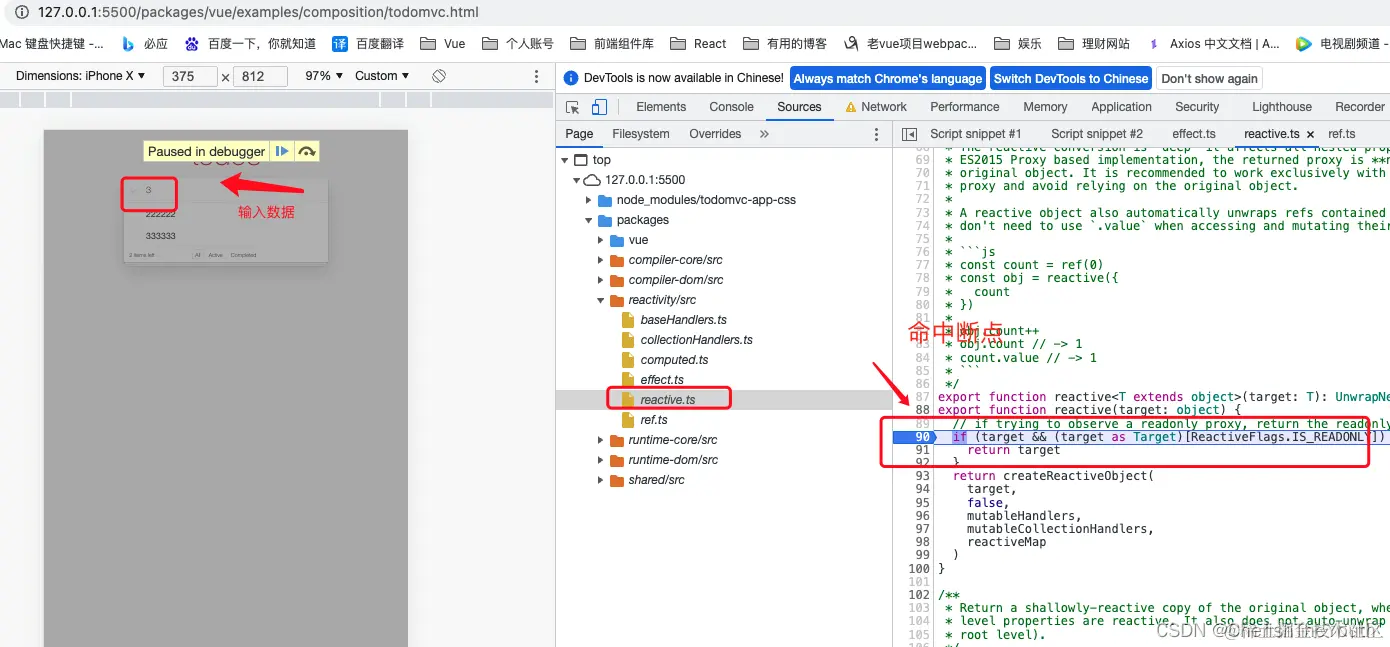Click the rotate screen icon
Image resolution: width=1390 pixels, height=647 pixels.
(x=438, y=76)
